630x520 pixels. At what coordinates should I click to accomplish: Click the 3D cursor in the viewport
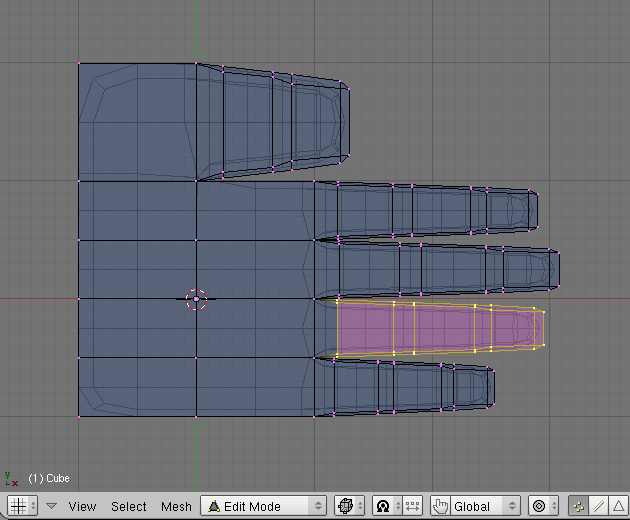[196, 299]
